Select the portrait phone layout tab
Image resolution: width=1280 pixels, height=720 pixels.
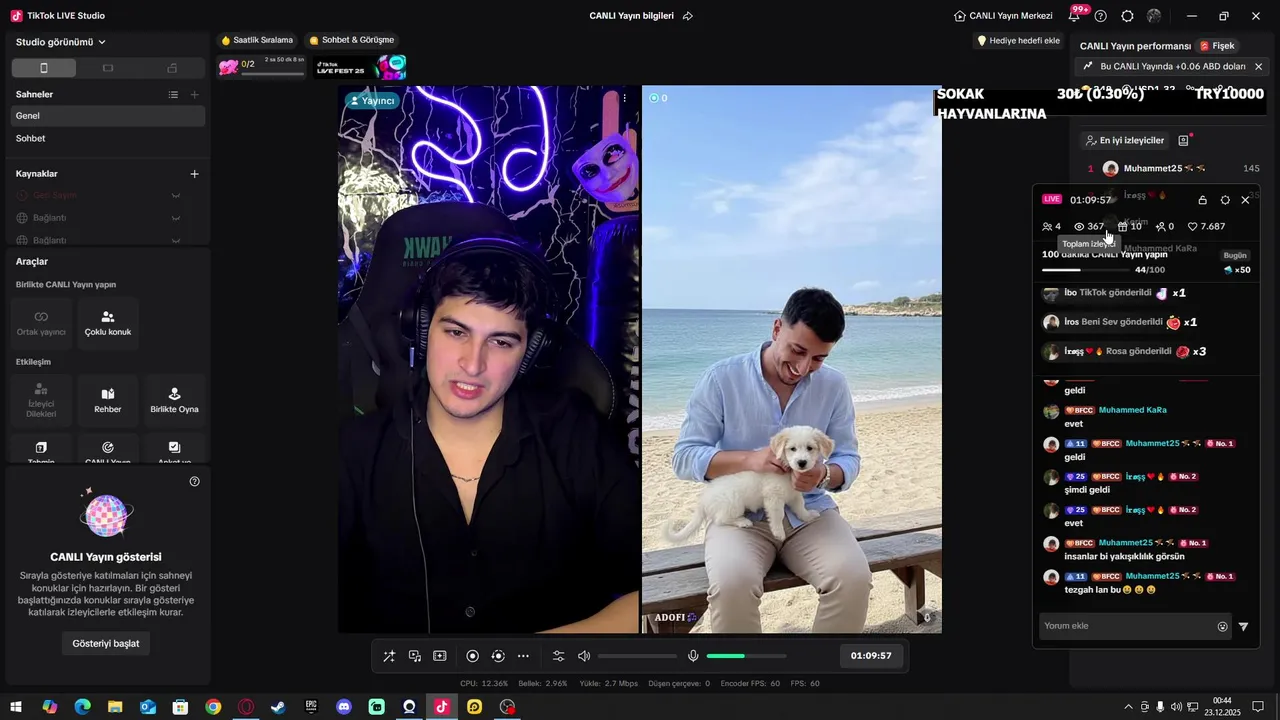(x=44, y=68)
